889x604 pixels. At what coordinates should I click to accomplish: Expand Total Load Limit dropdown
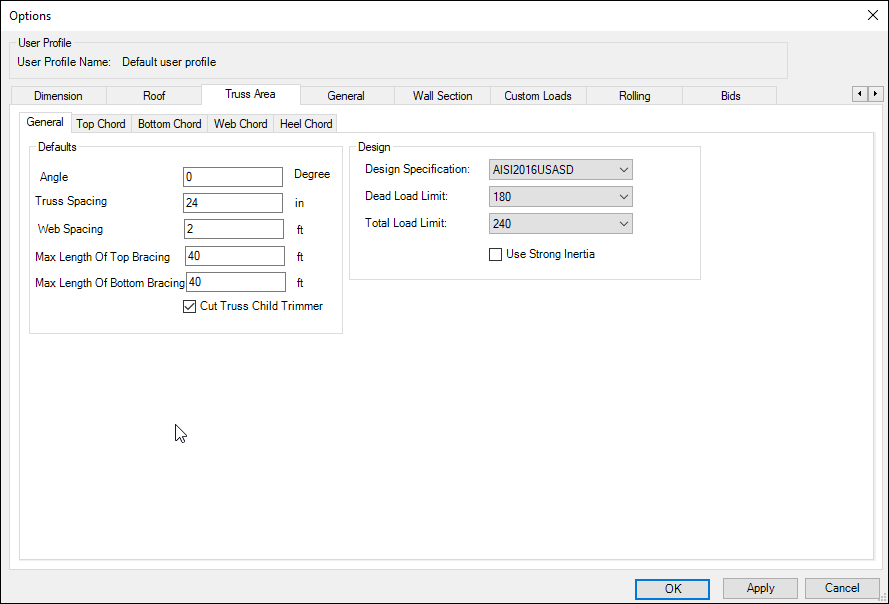560,224
